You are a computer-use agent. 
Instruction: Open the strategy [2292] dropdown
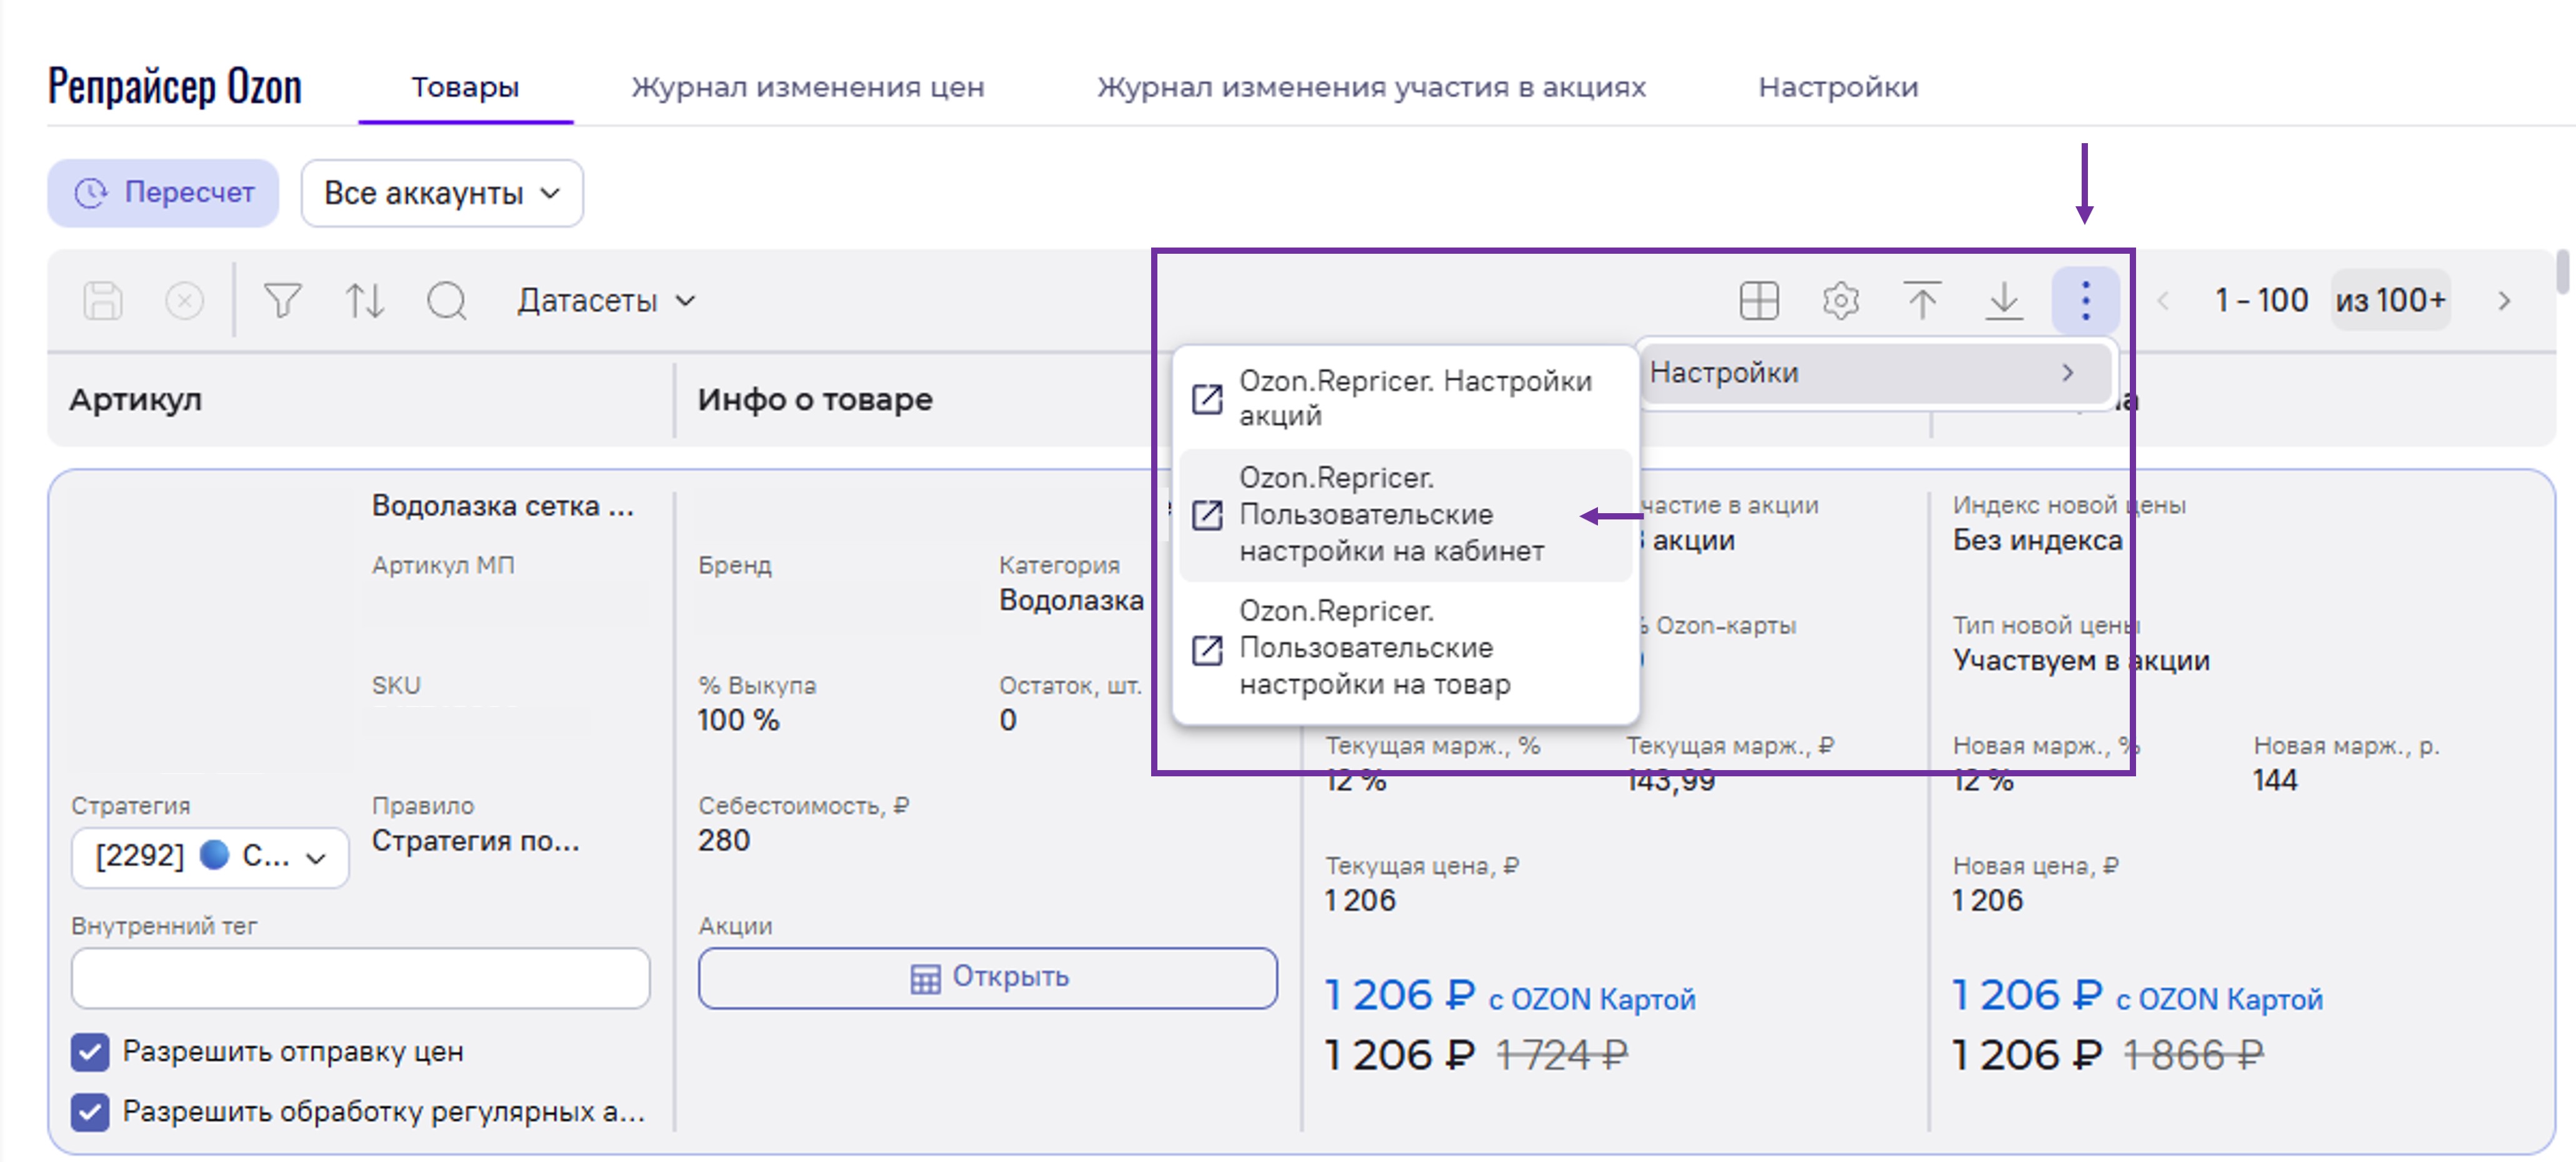210,857
